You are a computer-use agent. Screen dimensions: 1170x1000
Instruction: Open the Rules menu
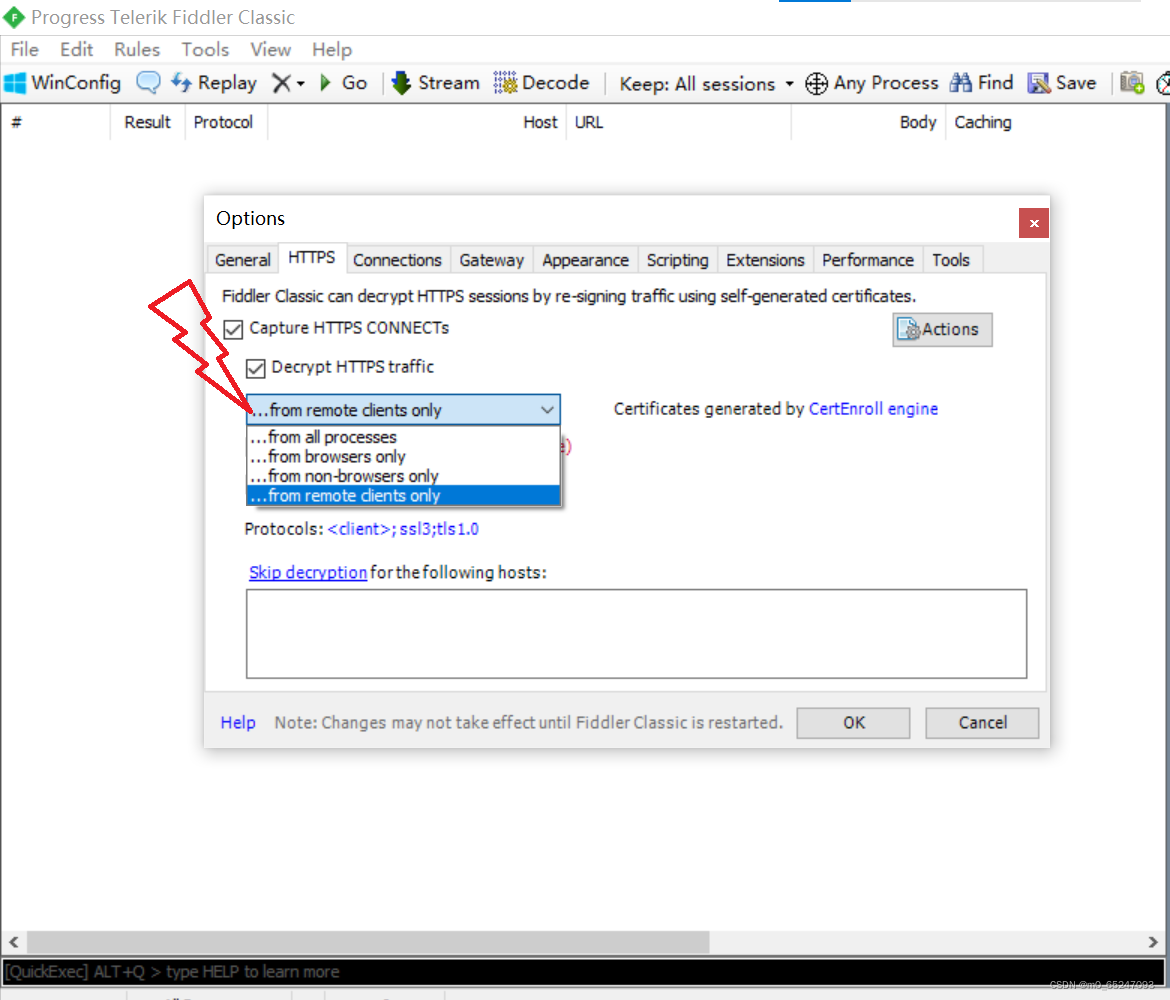tap(137, 49)
